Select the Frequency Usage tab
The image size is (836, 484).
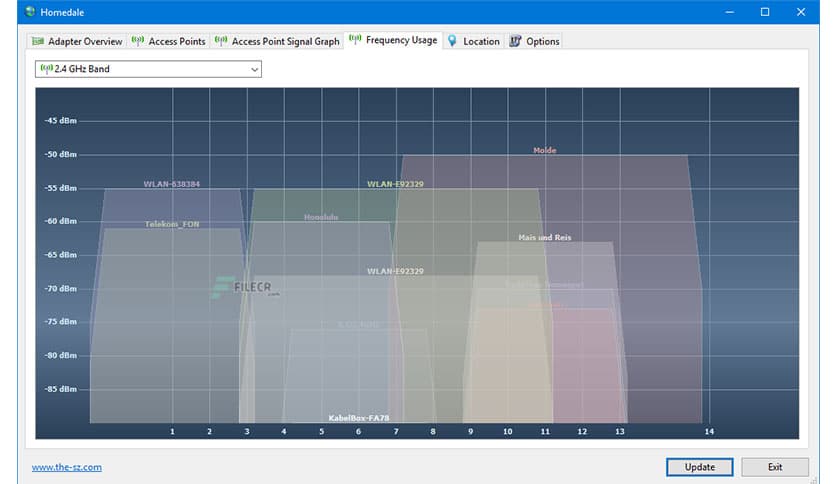(394, 41)
